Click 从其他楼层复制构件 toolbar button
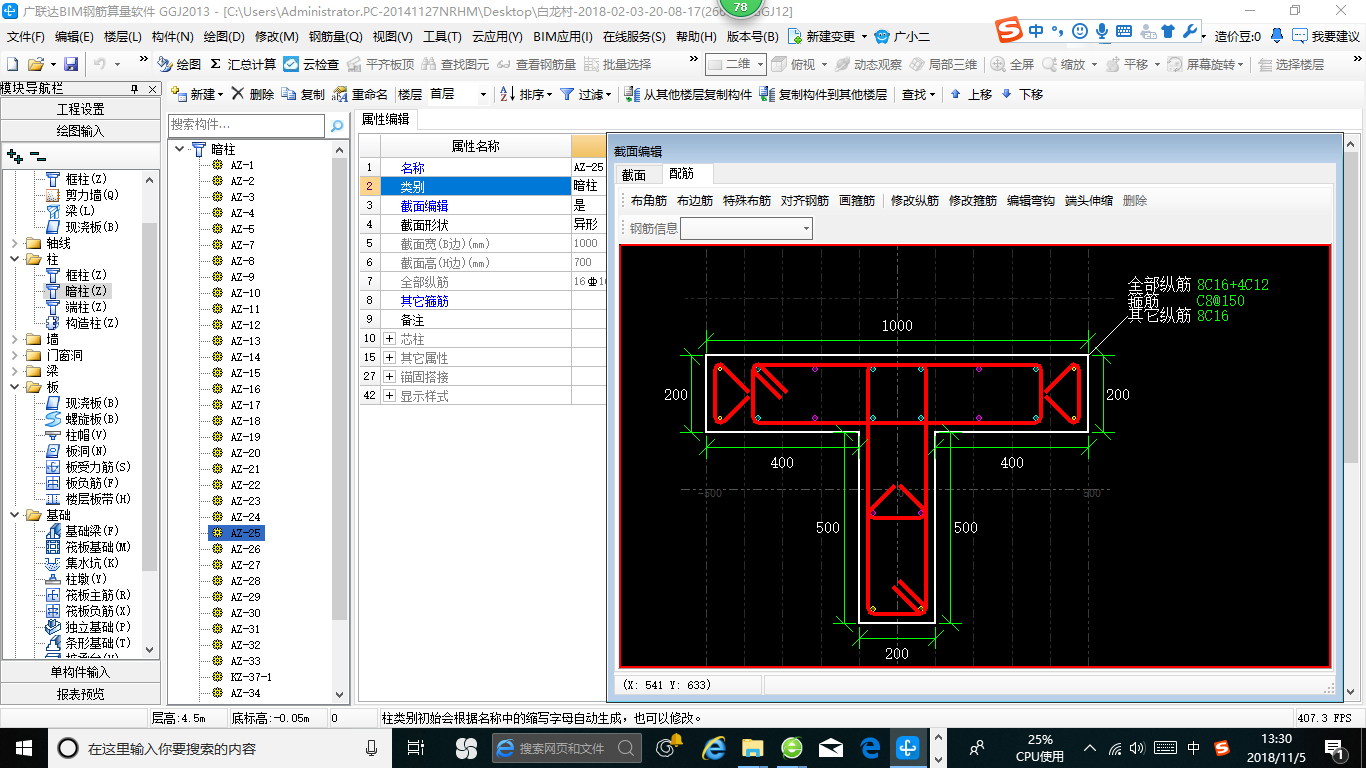 (688, 94)
